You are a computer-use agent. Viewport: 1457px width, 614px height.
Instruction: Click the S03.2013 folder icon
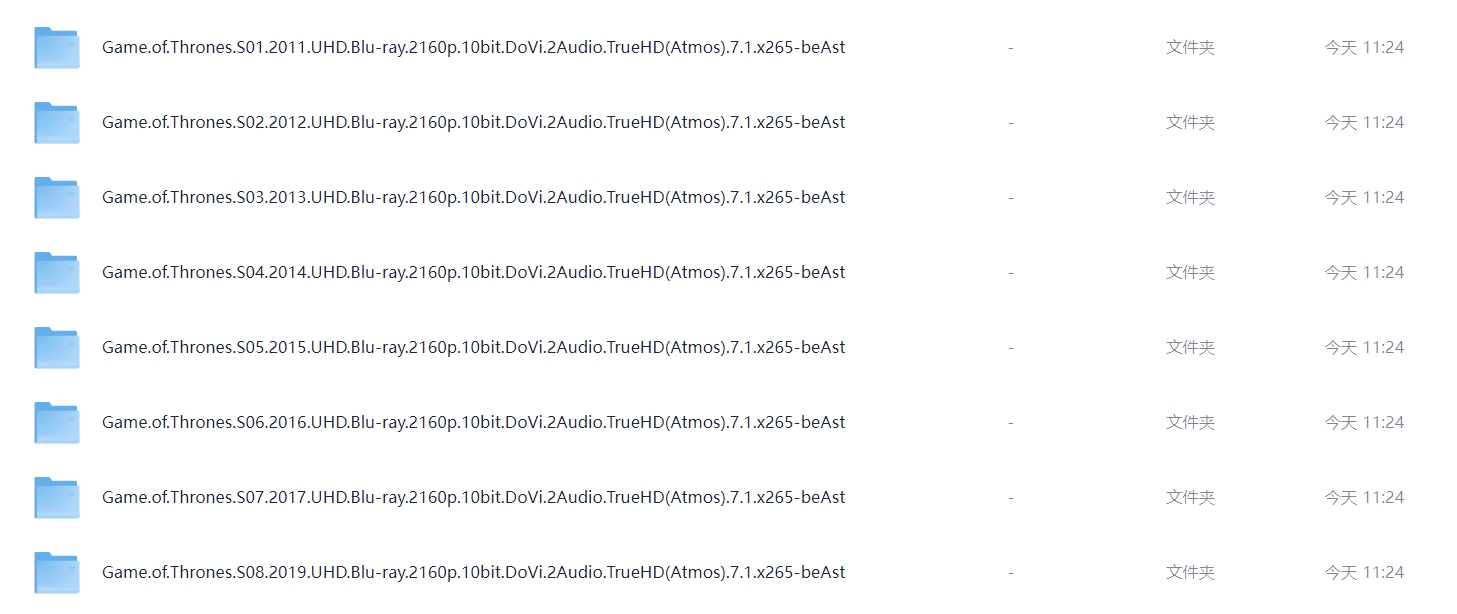click(x=57, y=197)
